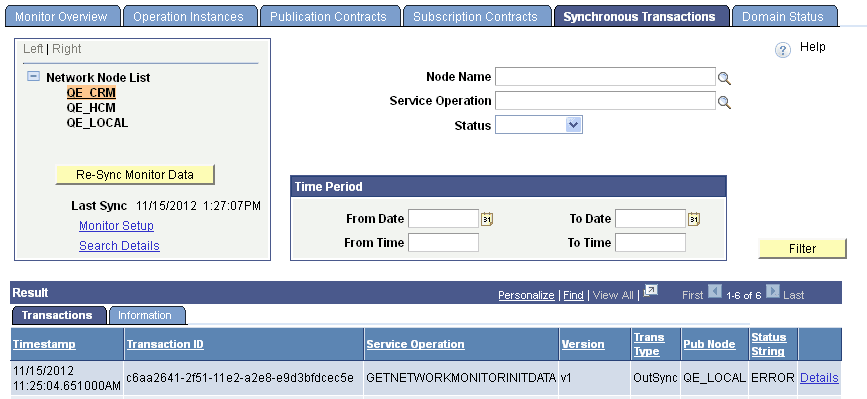Click the Left alignment link

[x=33, y=49]
